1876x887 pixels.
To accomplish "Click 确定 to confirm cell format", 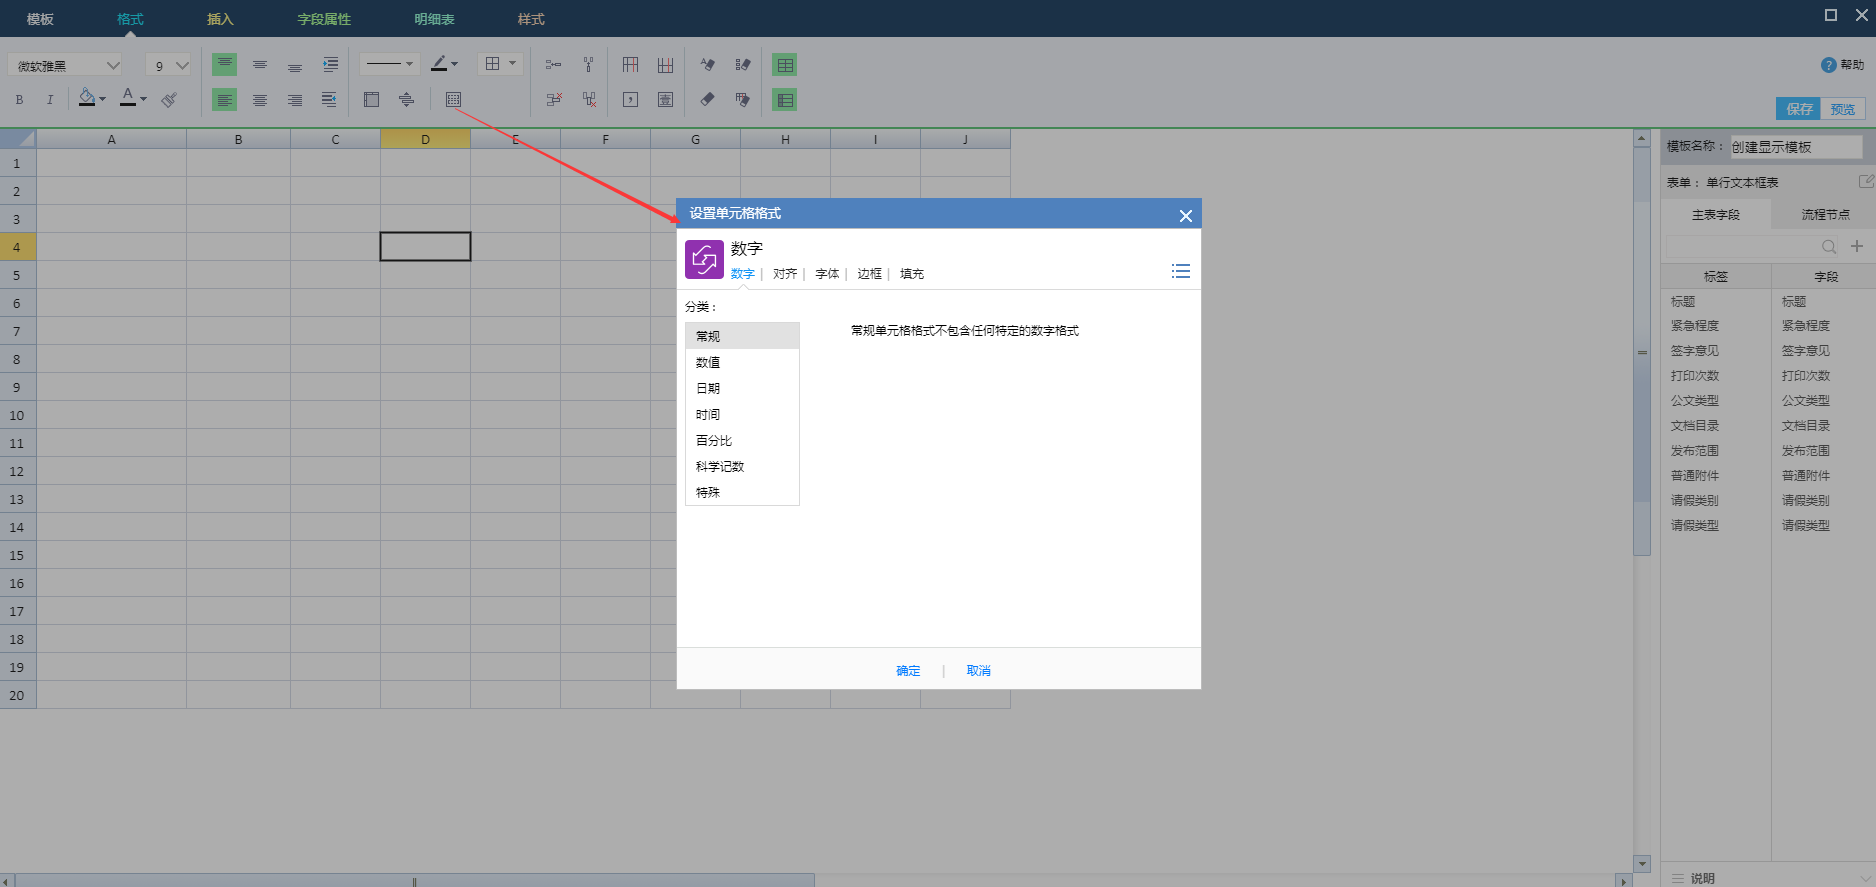I will (x=908, y=671).
